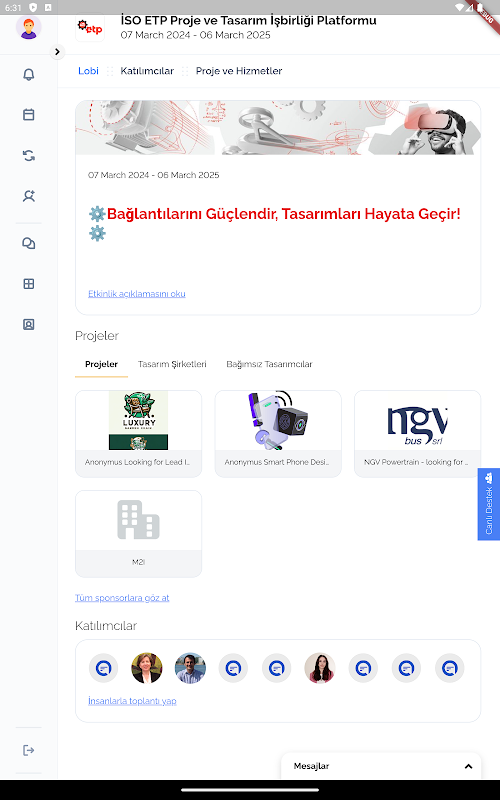Image resolution: width=500 pixels, height=800 pixels.
Task: Click the 'Tüm sponsorlara göz at' link
Action: (x=122, y=598)
